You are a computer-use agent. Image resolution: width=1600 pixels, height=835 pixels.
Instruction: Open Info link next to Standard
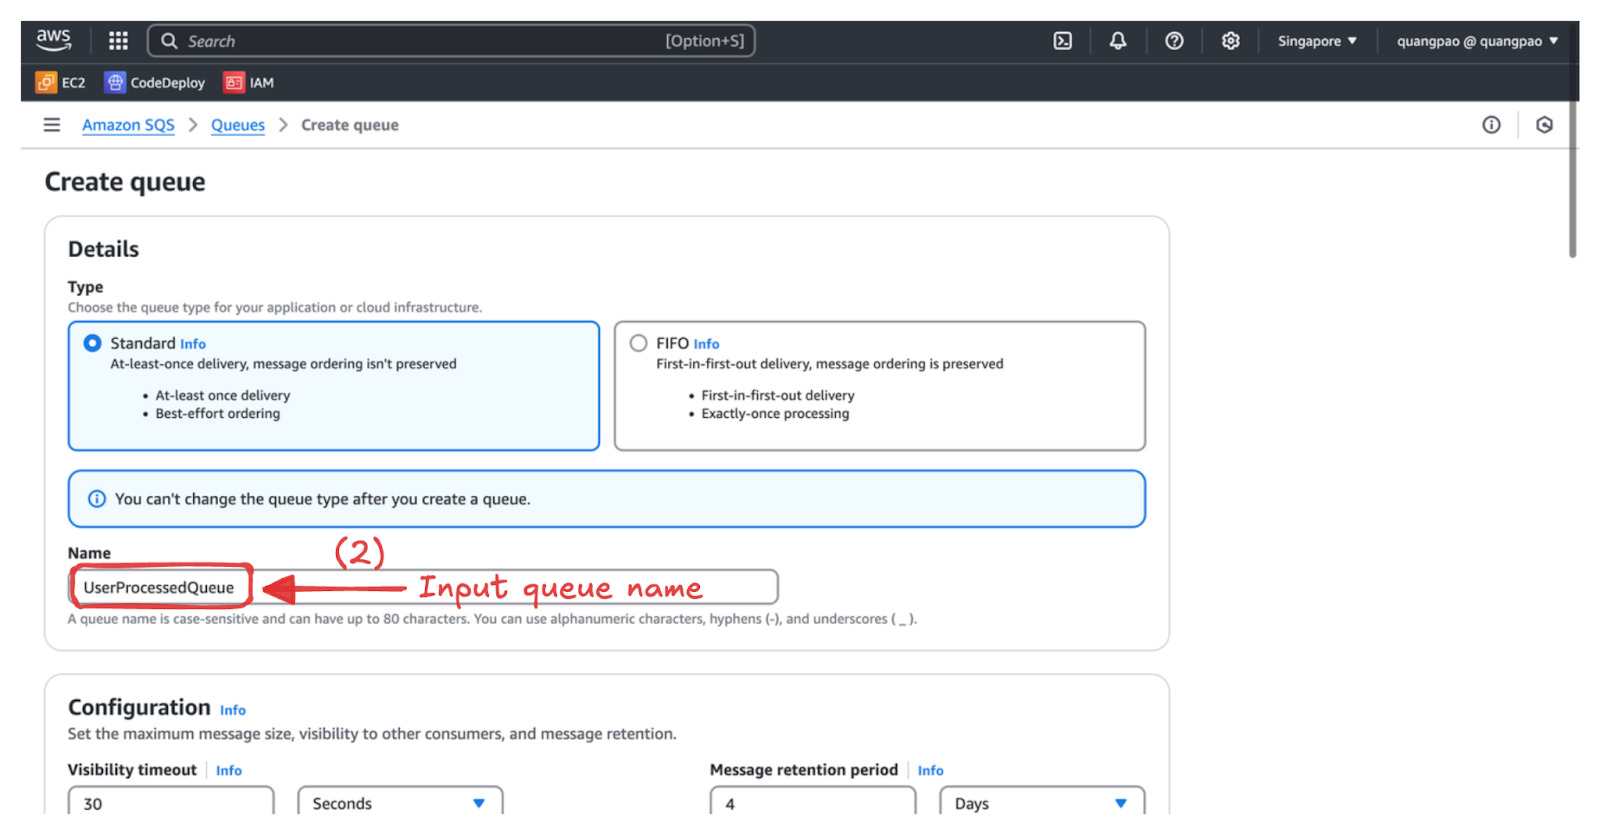click(193, 344)
